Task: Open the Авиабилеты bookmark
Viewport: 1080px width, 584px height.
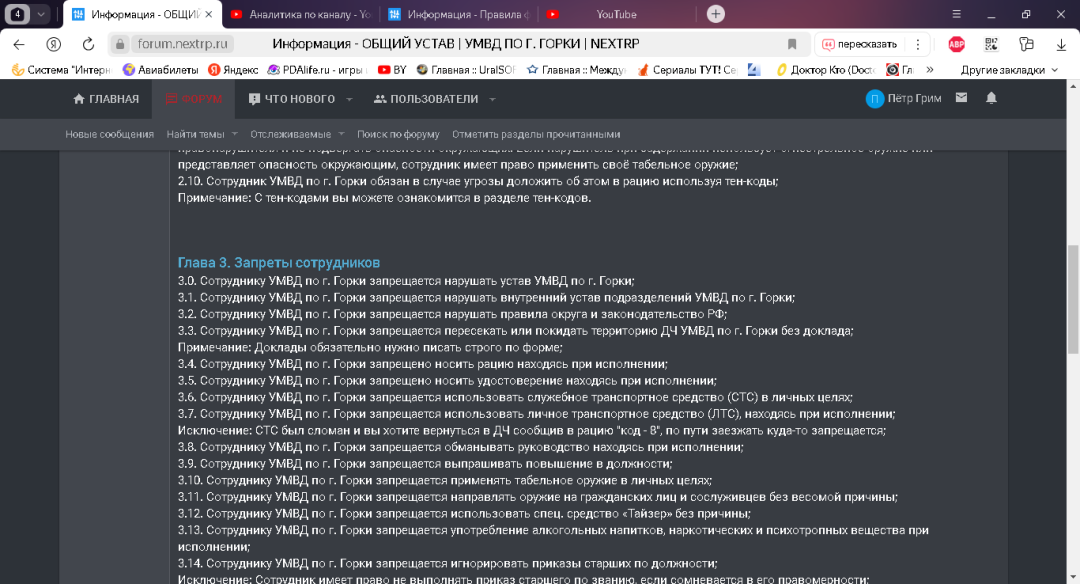Action: 160,70
